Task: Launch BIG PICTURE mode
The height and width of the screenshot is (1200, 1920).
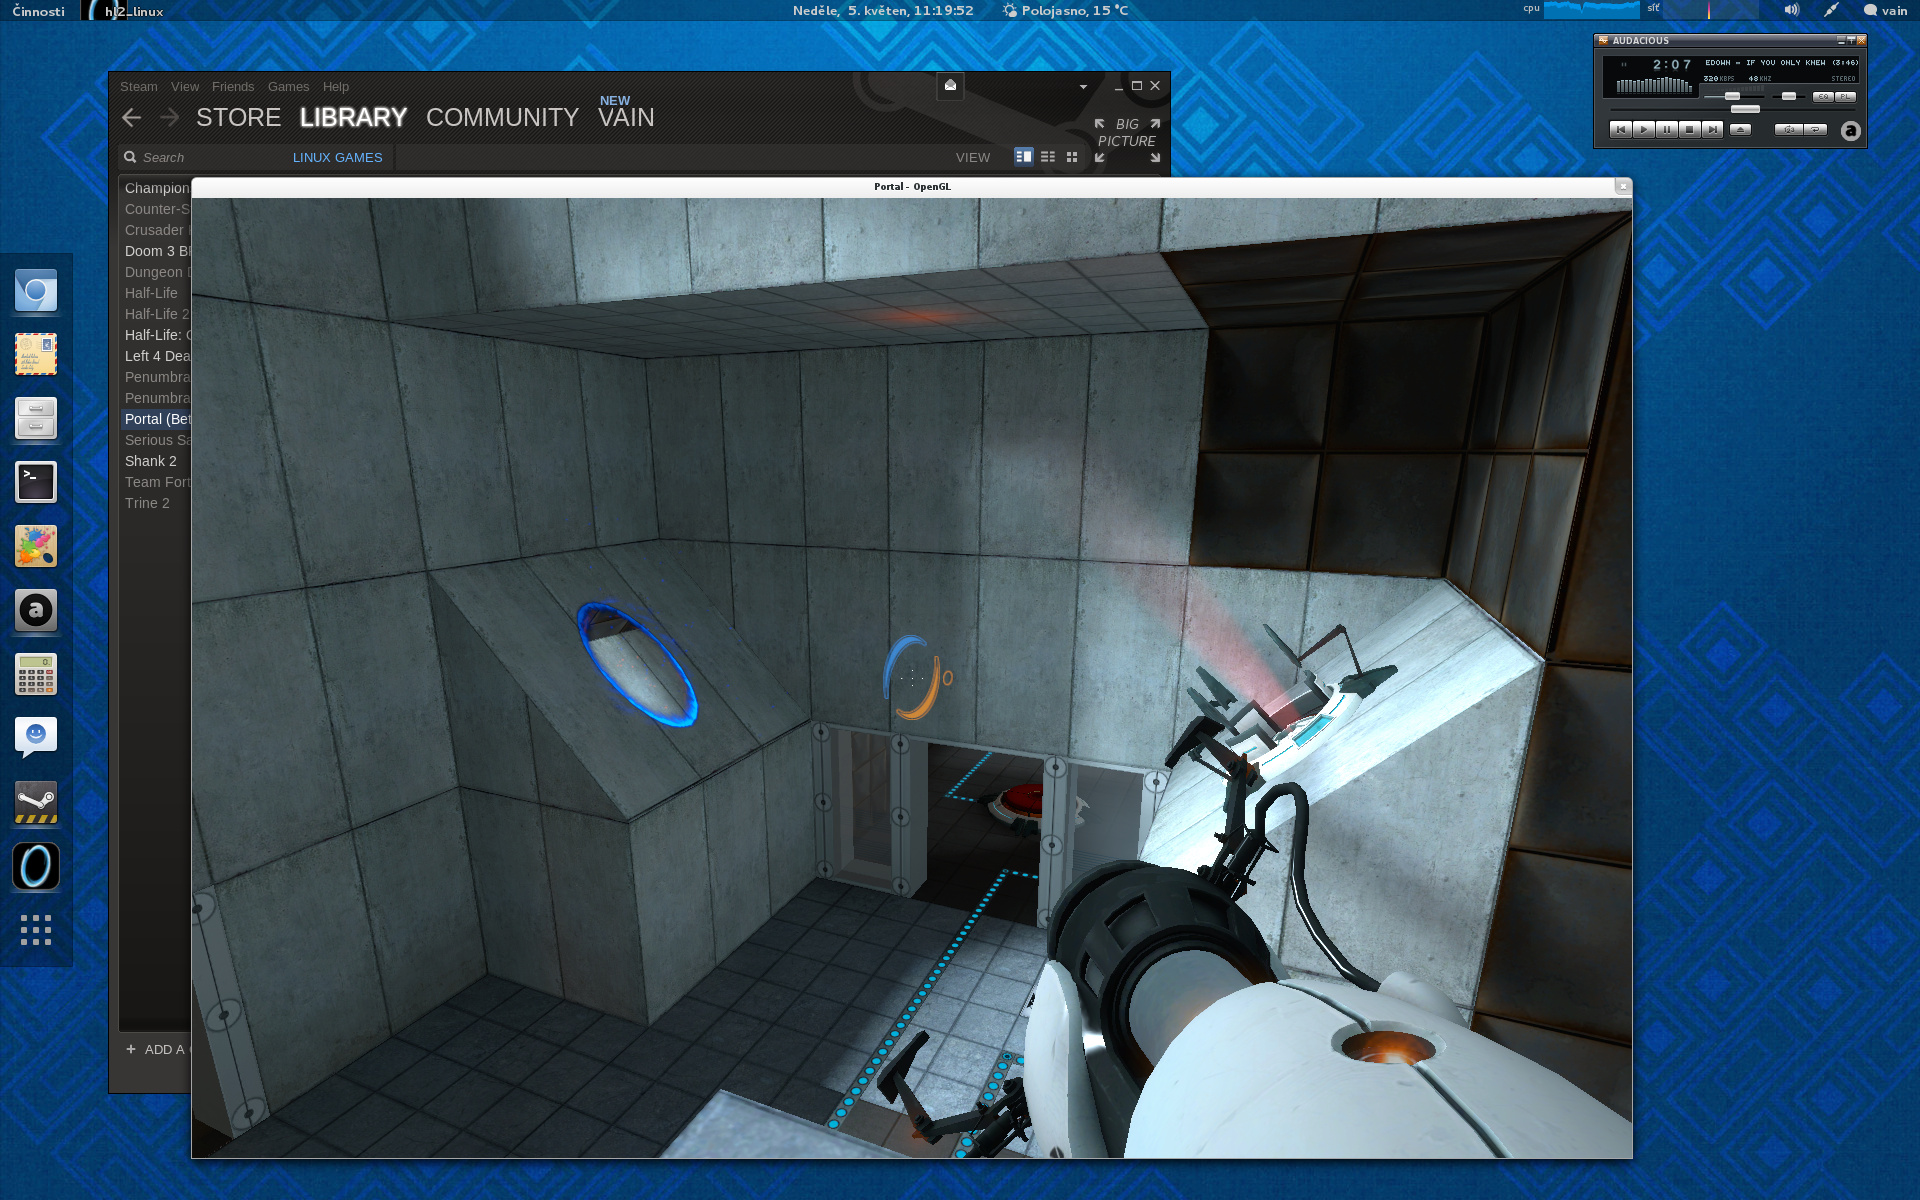Action: (x=1127, y=141)
